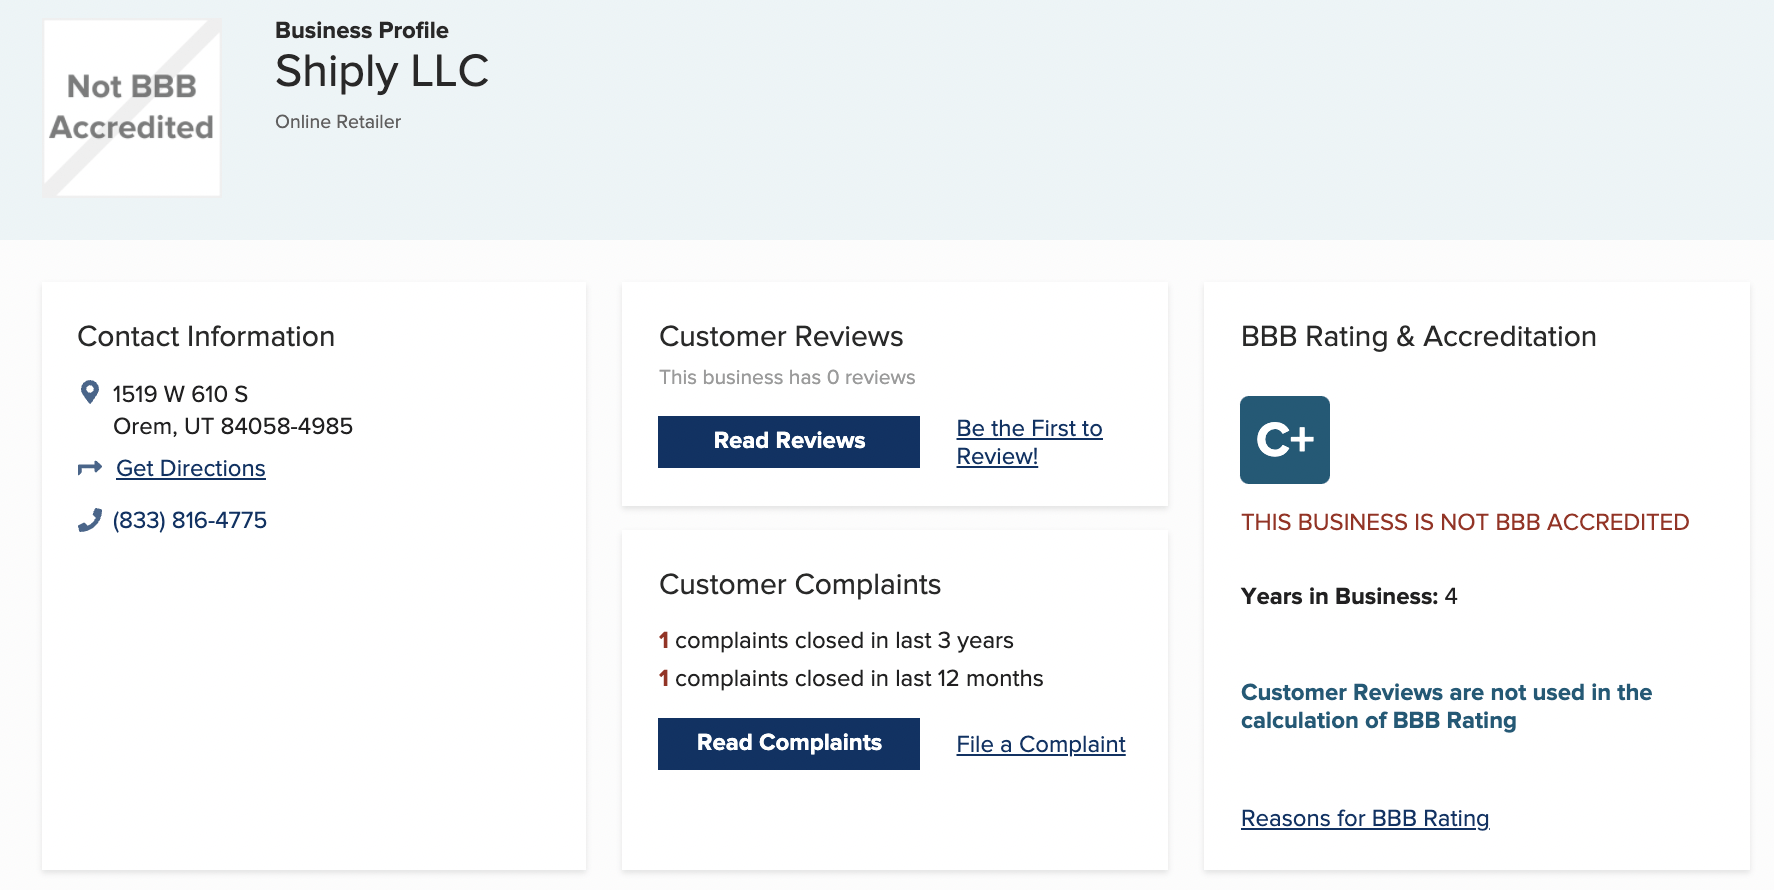Click the Years in Business text
Viewport: 1774px width, 890px height.
coord(1348,596)
